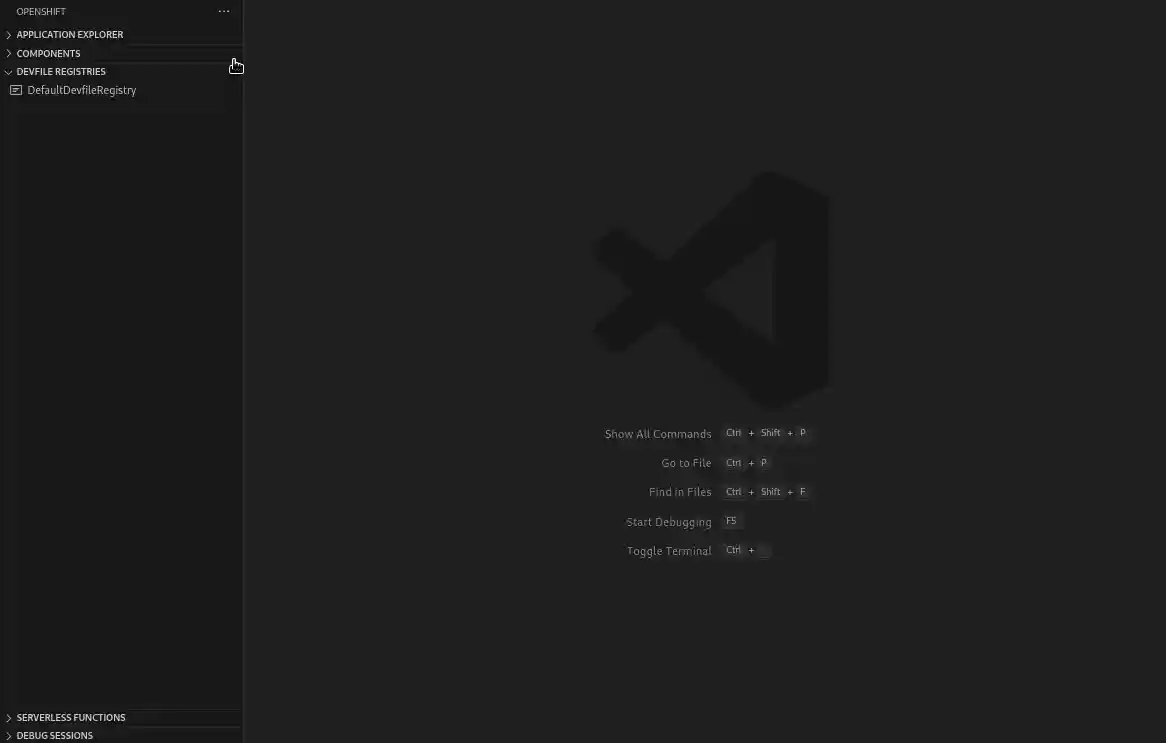
Task: Click the Ctrl badge next to Toggle Terminal
Action: (733, 550)
